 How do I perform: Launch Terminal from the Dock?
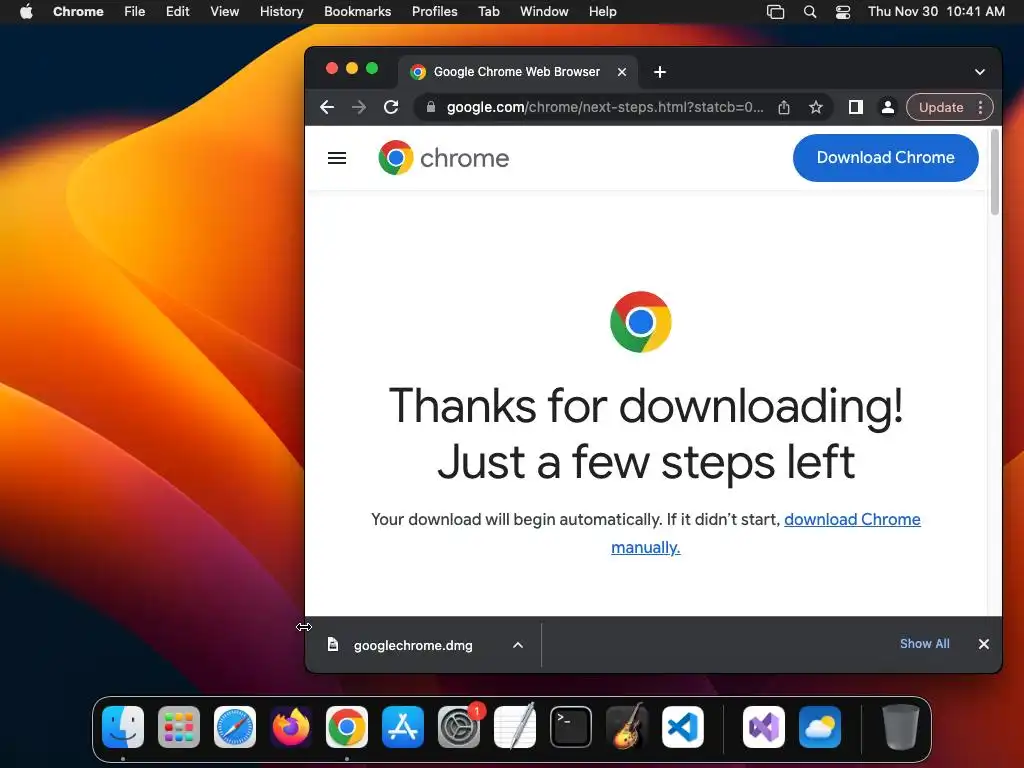(x=571, y=727)
